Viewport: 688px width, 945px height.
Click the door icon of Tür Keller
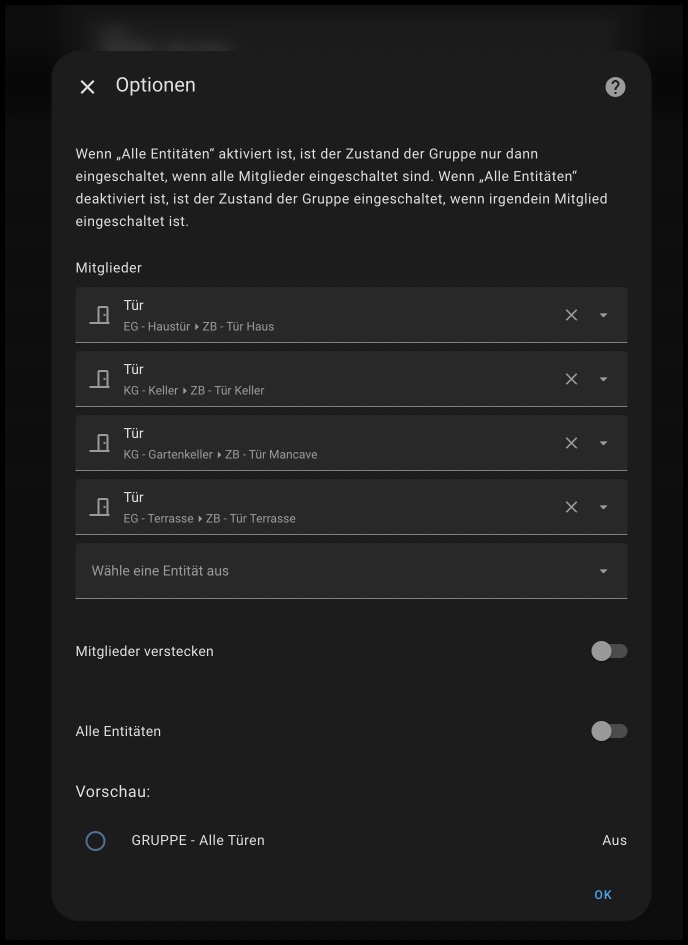[100, 379]
